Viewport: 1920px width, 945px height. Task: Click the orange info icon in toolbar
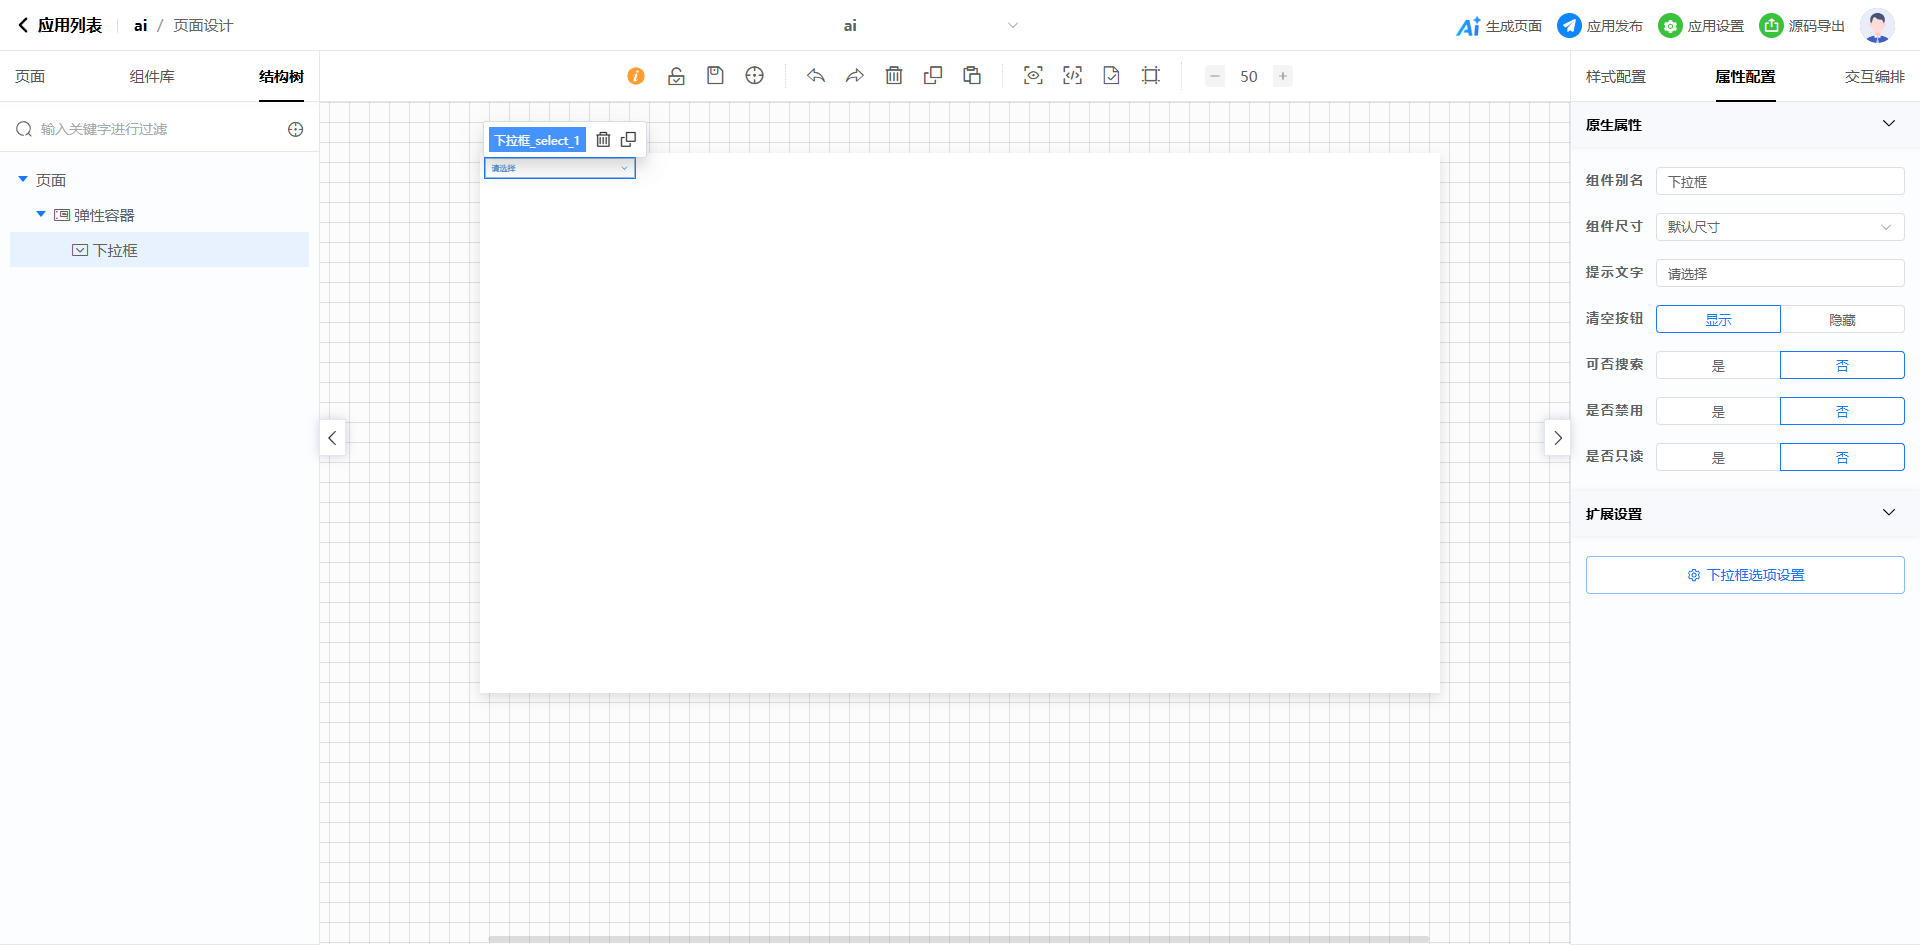(x=636, y=76)
